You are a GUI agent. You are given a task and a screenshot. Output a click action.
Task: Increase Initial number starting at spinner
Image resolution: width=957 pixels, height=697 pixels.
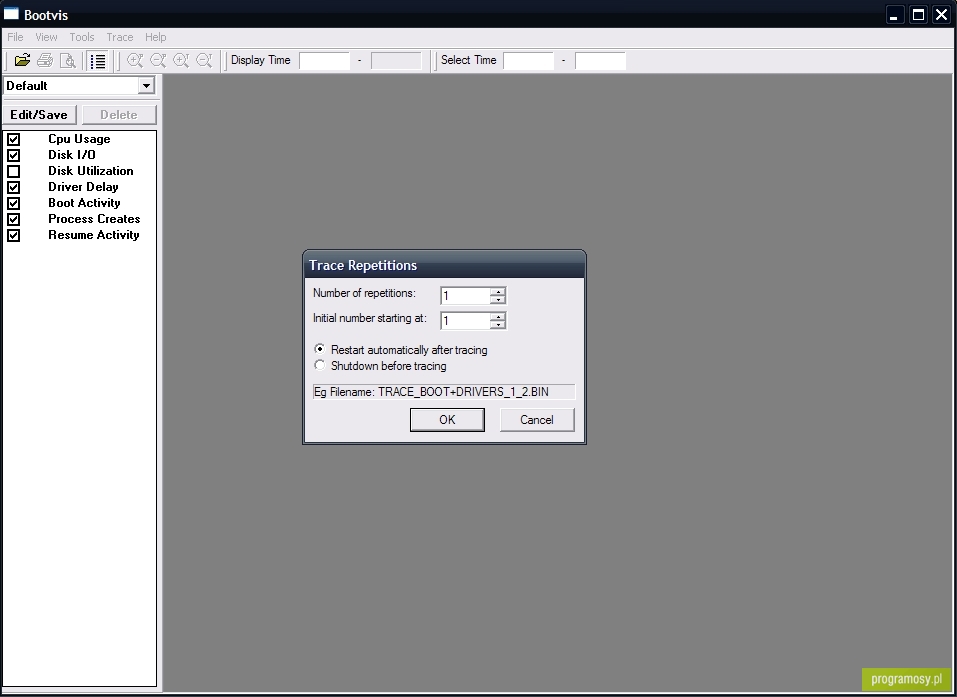pyautogui.click(x=498, y=317)
